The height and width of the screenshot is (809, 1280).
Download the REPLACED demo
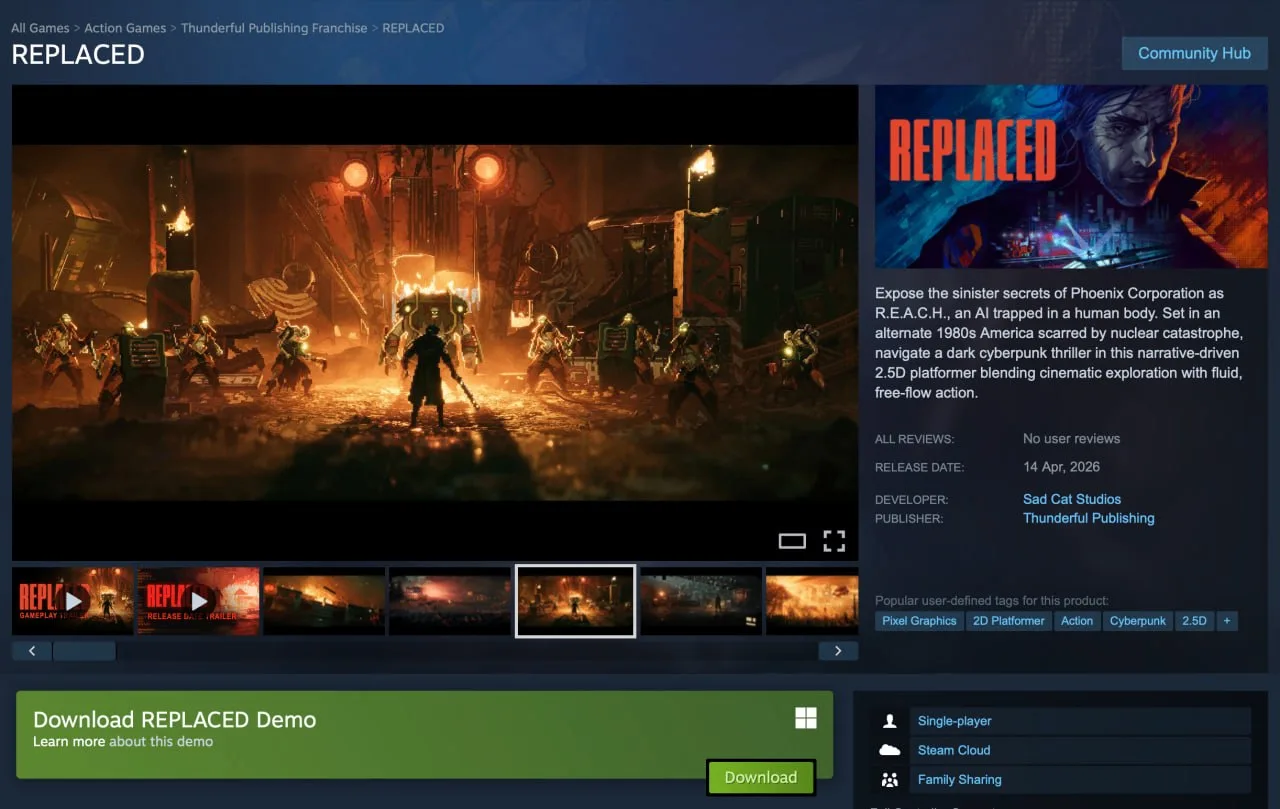[x=761, y=777]
